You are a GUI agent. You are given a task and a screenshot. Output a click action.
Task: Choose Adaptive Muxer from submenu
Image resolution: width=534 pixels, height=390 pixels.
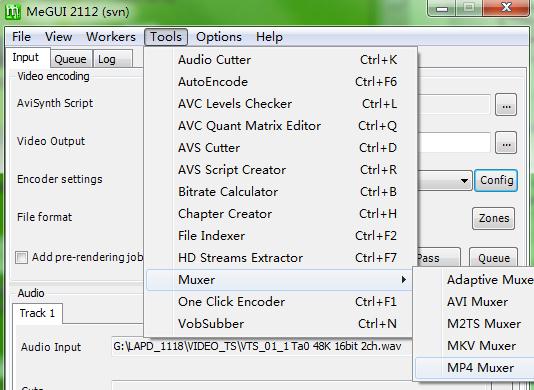point(474,280)
